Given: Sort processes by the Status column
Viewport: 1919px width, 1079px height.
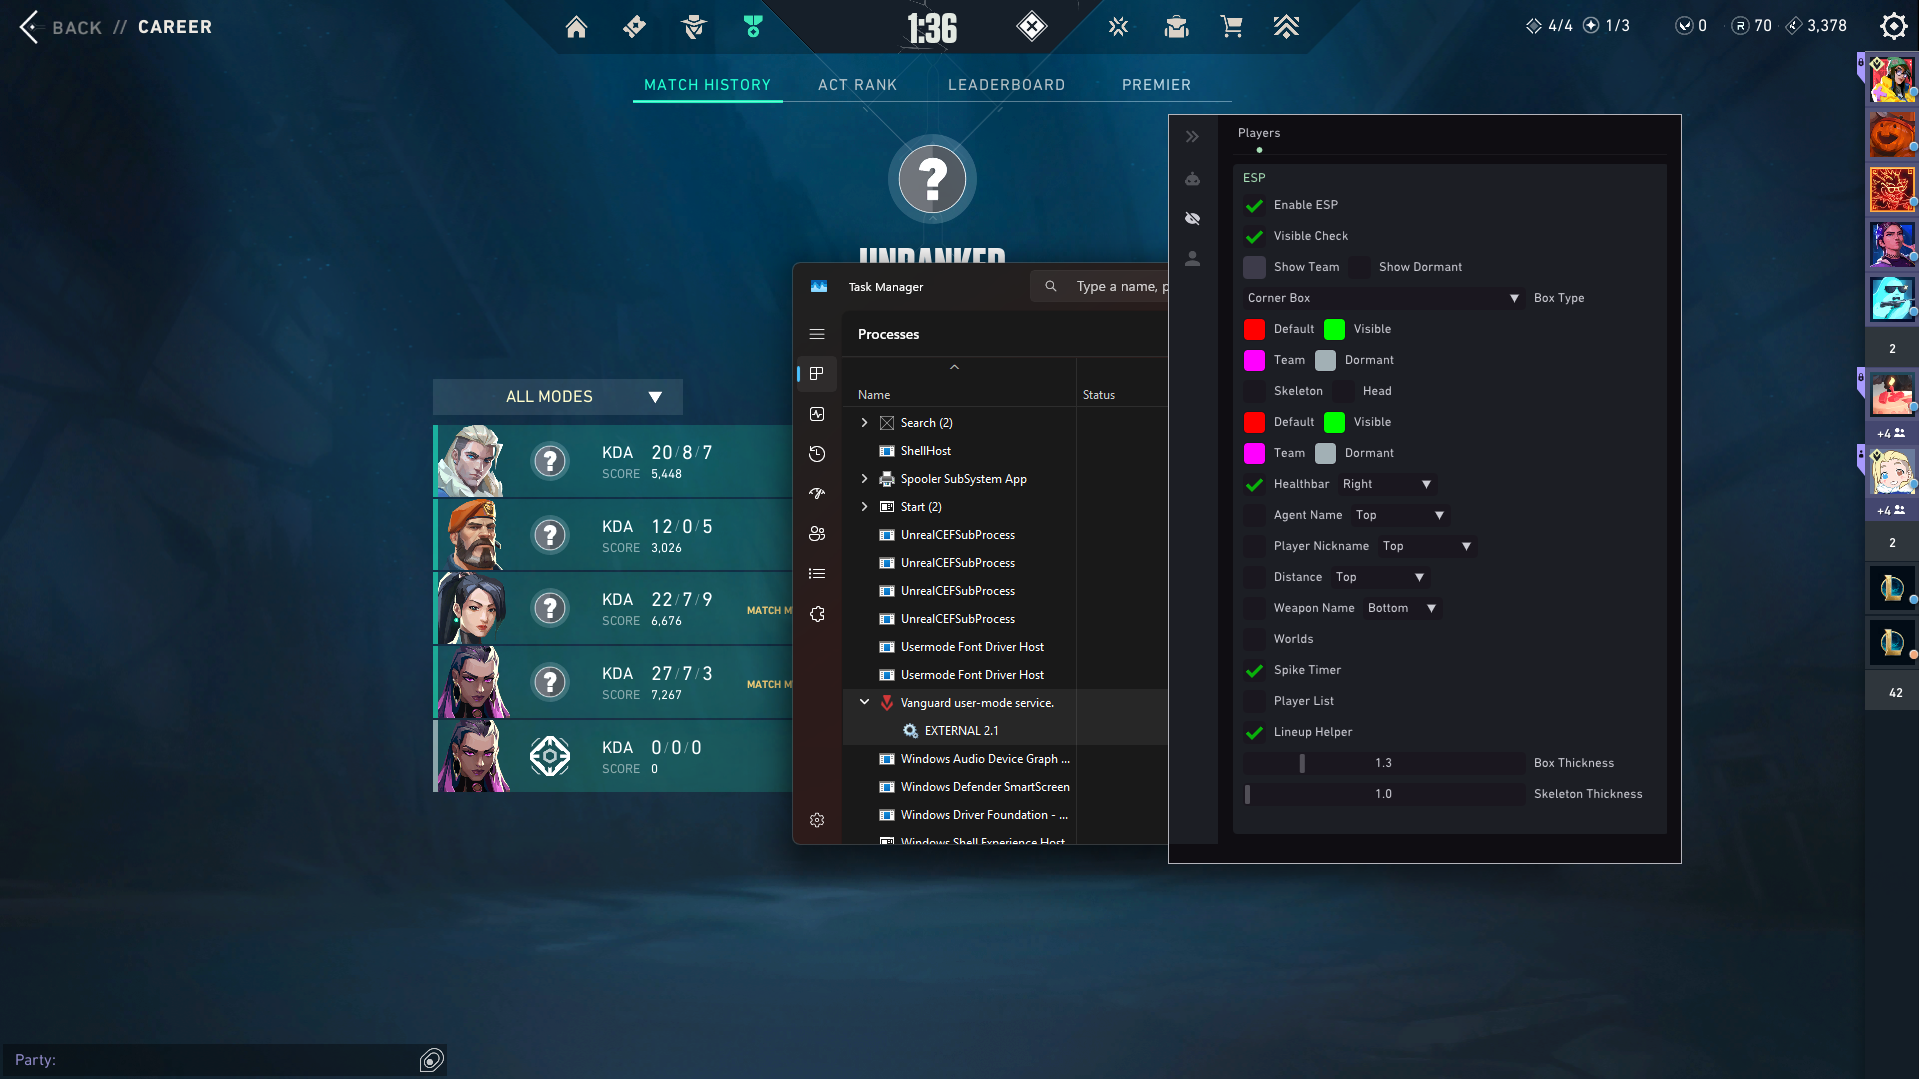Looking at the screenshot, I should coord(1098,395).
